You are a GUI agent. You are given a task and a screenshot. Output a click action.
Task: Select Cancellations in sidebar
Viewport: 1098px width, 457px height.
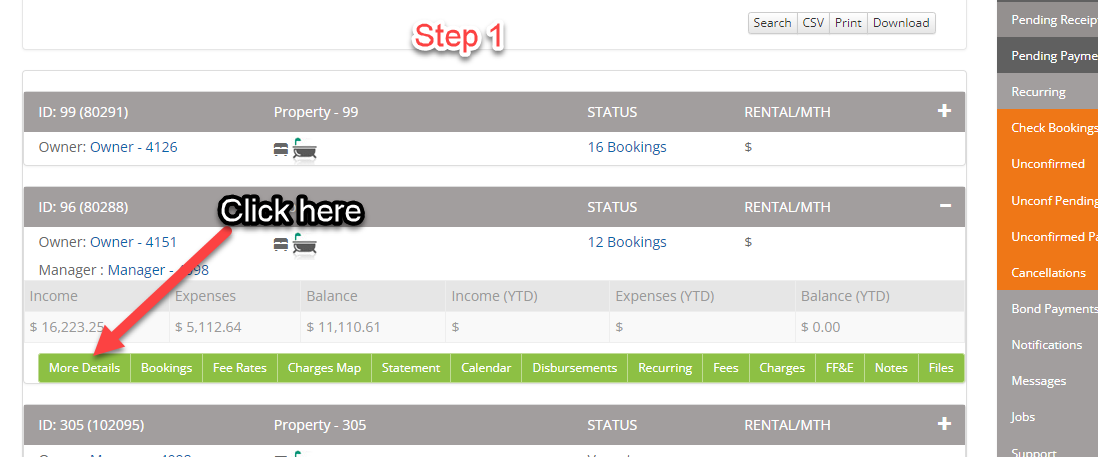tap(1048, 273)
